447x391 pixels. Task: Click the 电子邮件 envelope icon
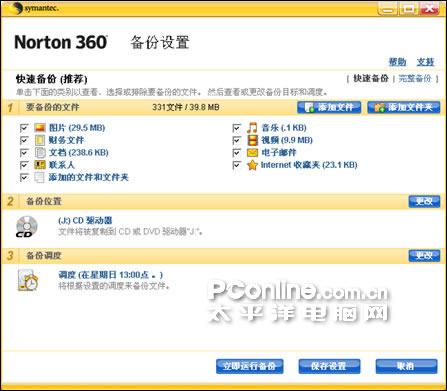(252, 153)
